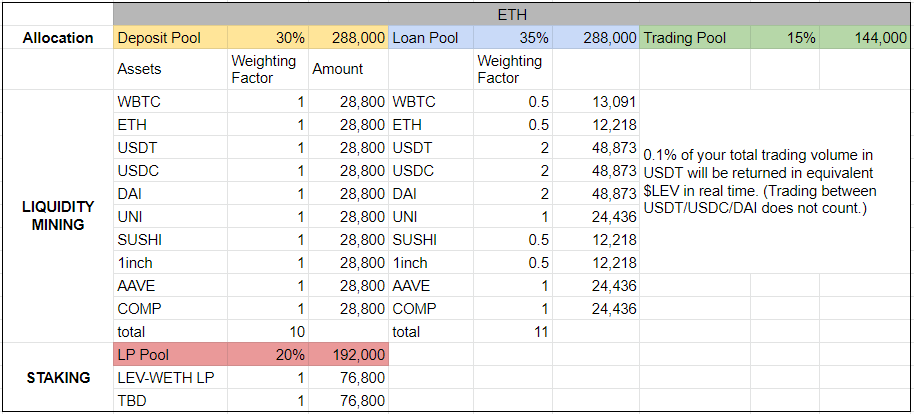Click the yellow Deposit Pool cell
The image size is (914, 414).
(170, 38)
